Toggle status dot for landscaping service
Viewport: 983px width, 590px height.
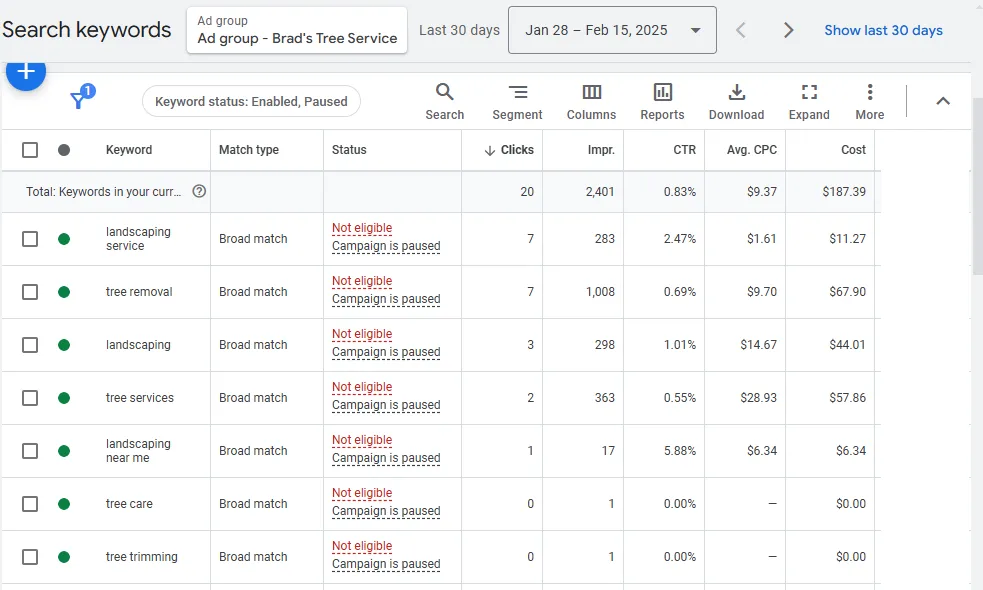tap(64, 239)
